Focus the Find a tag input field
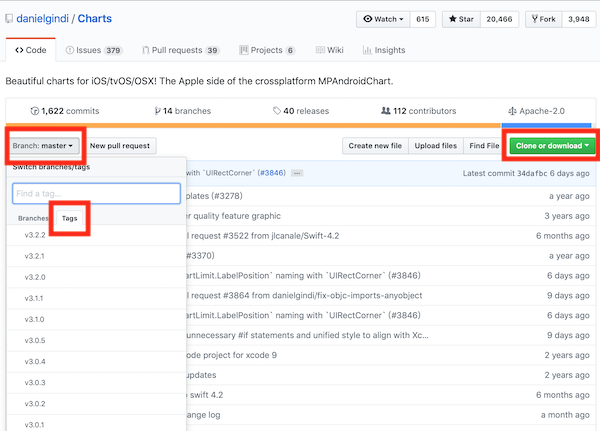Viewport: 600px width, 431px height. [x=96, y=193]
